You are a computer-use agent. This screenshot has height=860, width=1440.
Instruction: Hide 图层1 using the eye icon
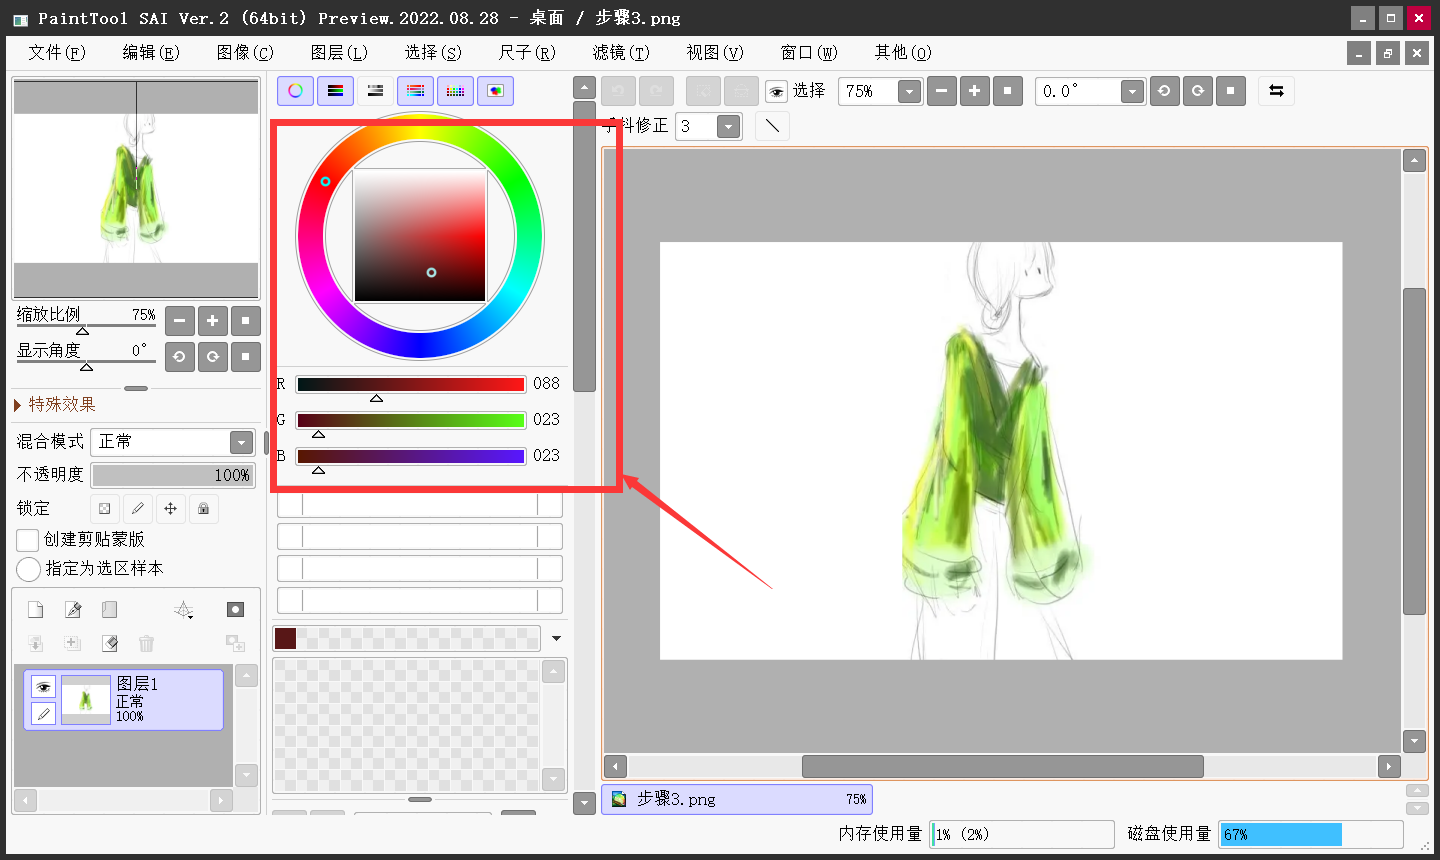tap(43, 687)
